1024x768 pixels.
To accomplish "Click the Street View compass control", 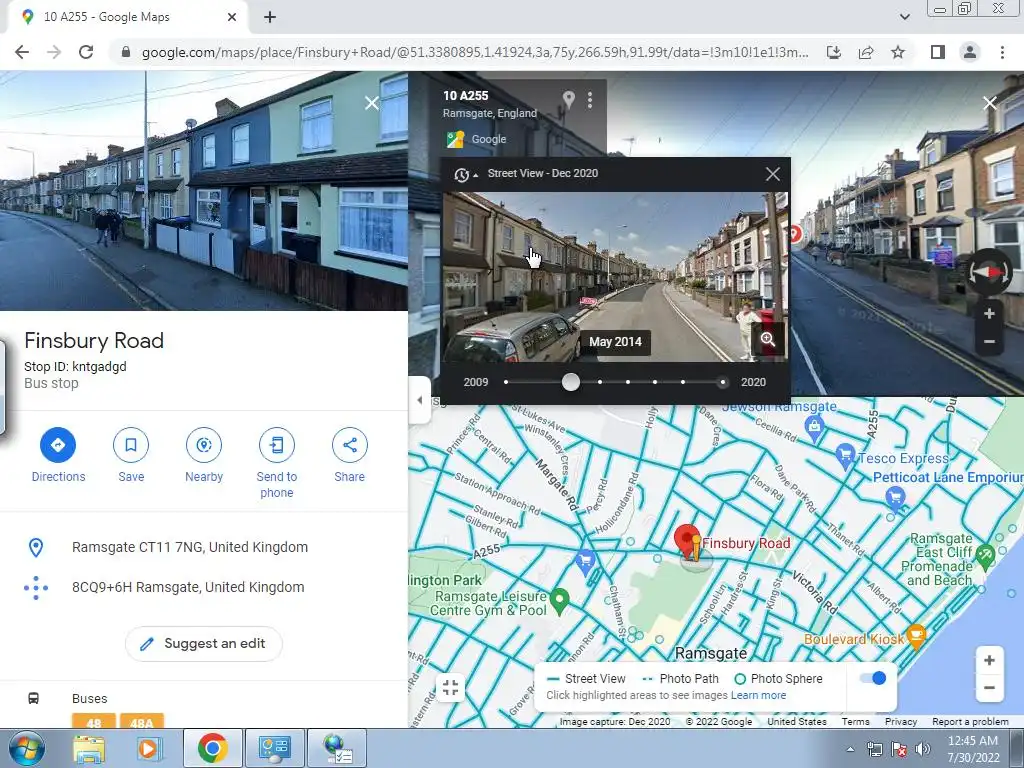I will (x=989, y=272).
